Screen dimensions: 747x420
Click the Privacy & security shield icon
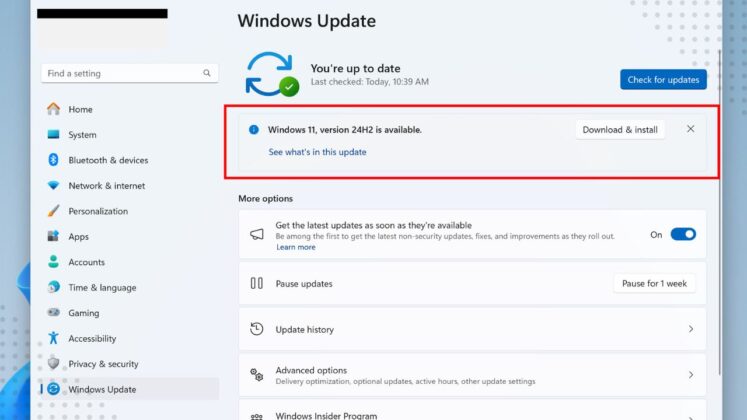53,363
